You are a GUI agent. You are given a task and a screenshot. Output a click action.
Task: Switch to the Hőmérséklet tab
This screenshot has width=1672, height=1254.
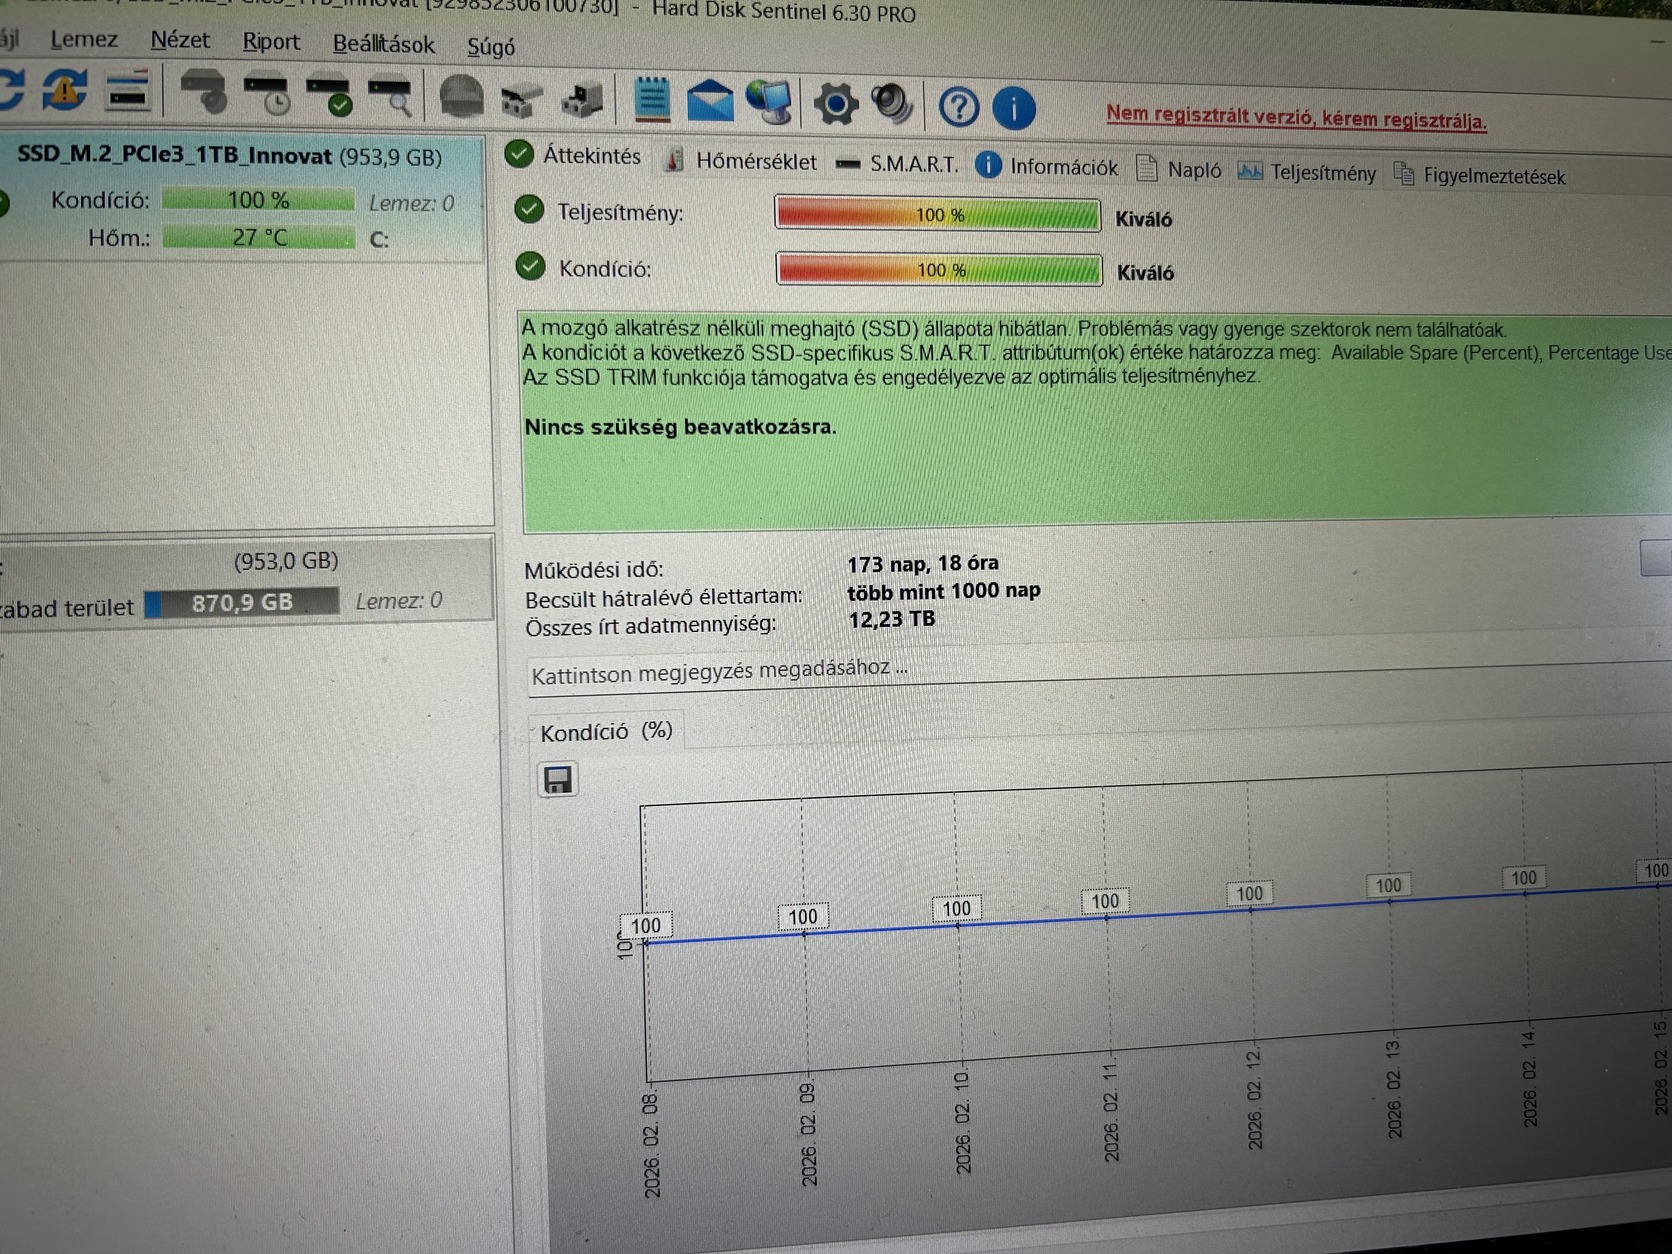(x=741, y=161)
